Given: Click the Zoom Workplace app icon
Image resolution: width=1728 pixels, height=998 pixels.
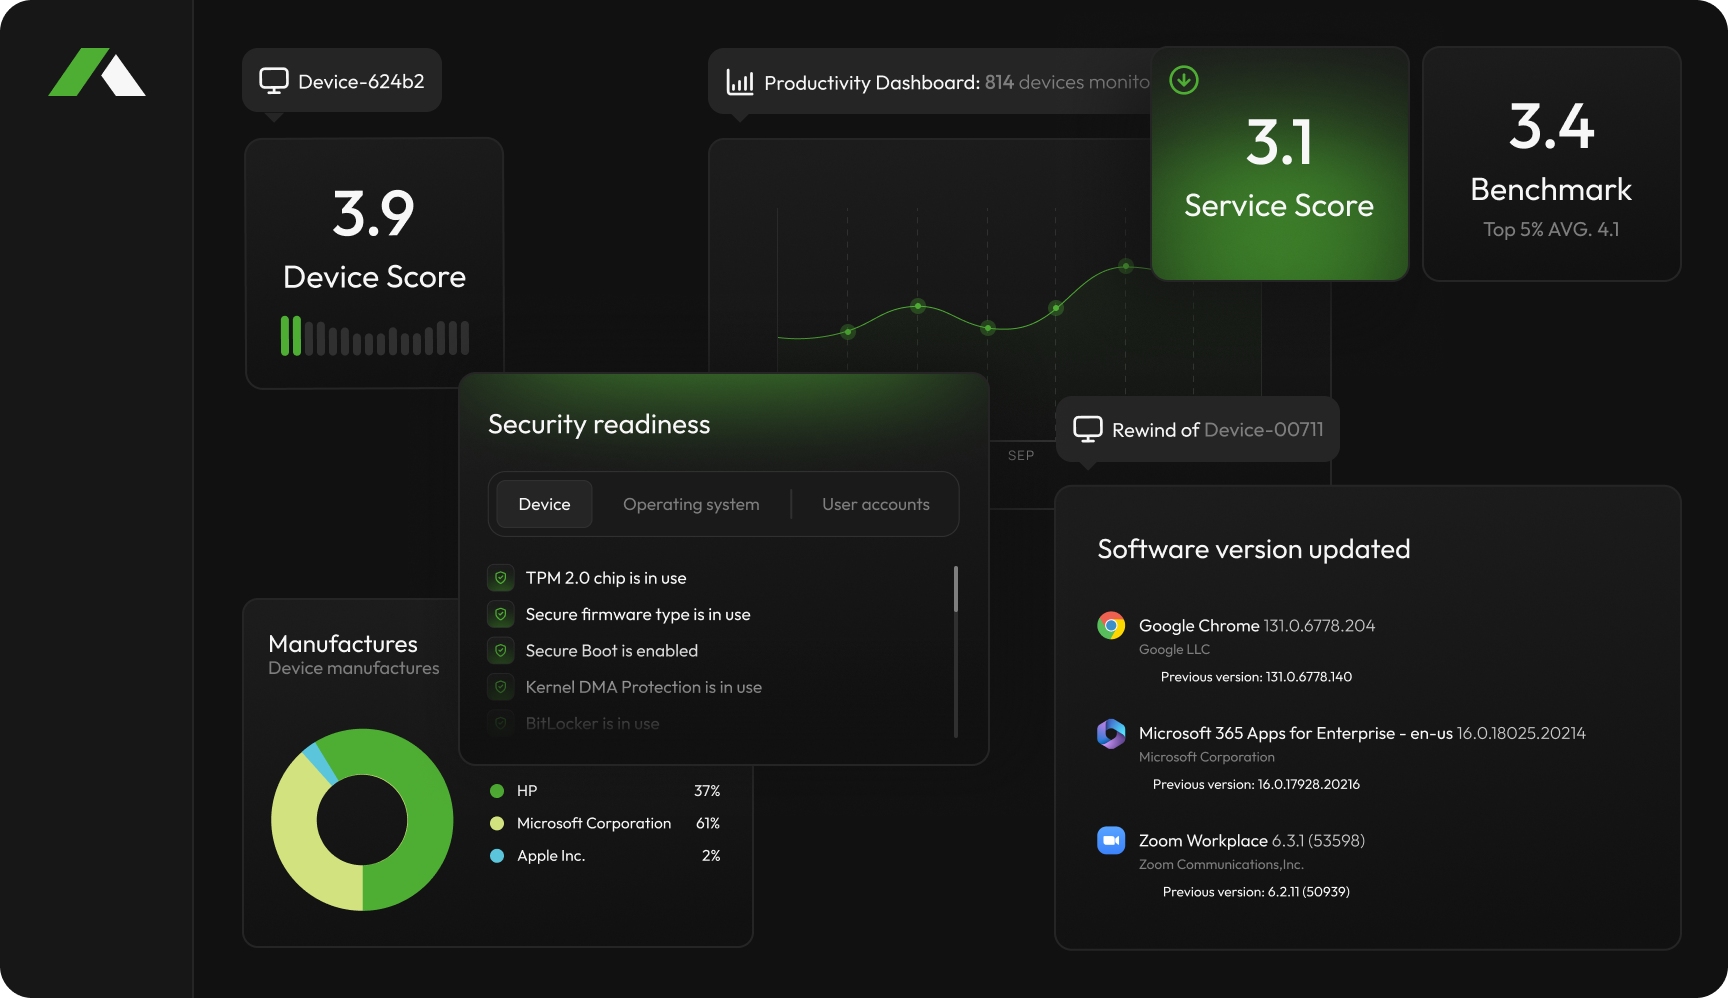Looking at the screenshot, I should click(1110, 840).
